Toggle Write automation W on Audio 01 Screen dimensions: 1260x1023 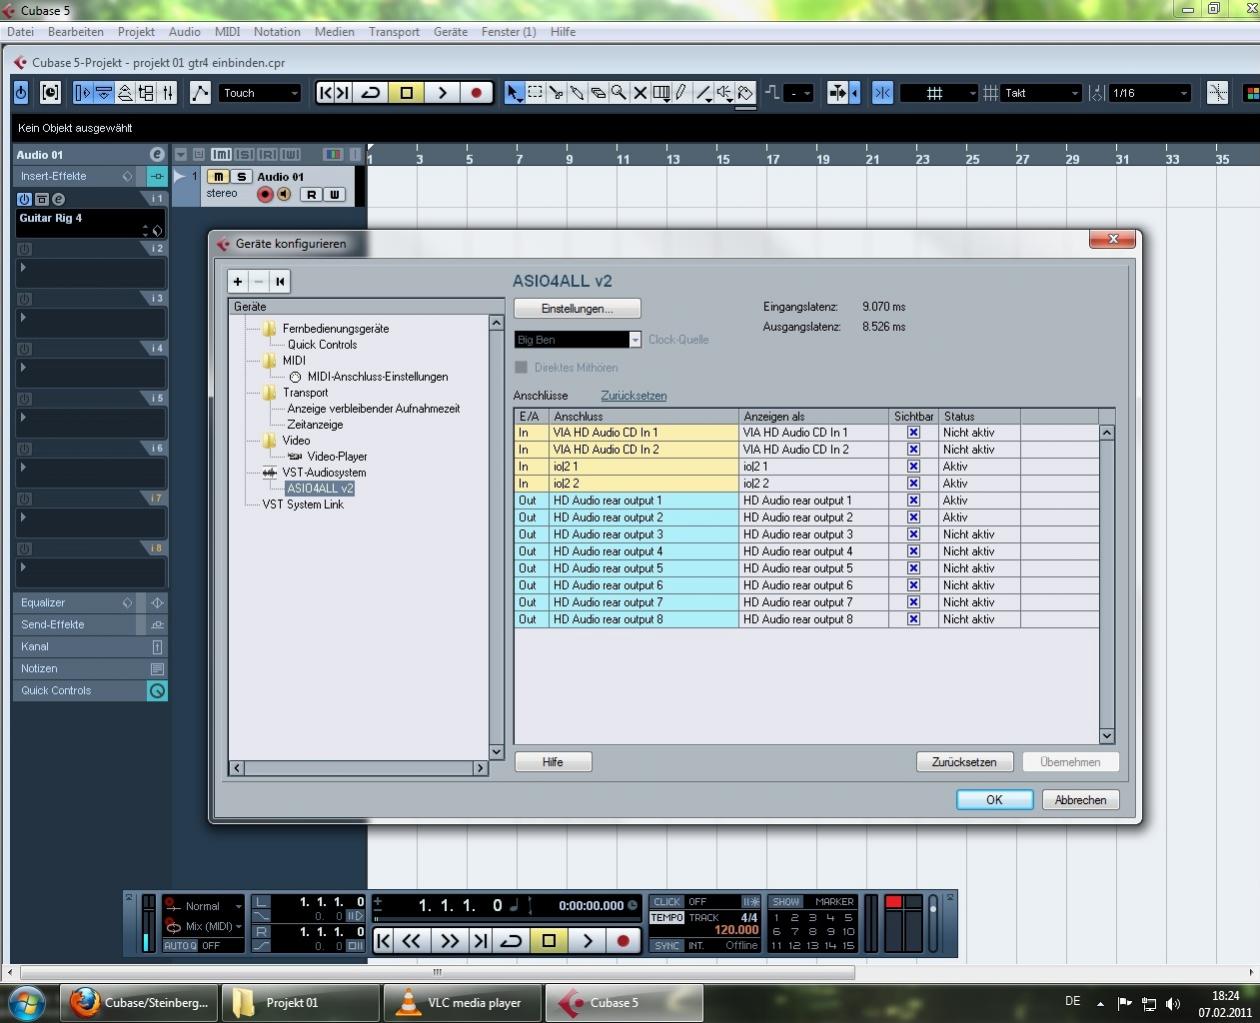click(x=334, y=194)
